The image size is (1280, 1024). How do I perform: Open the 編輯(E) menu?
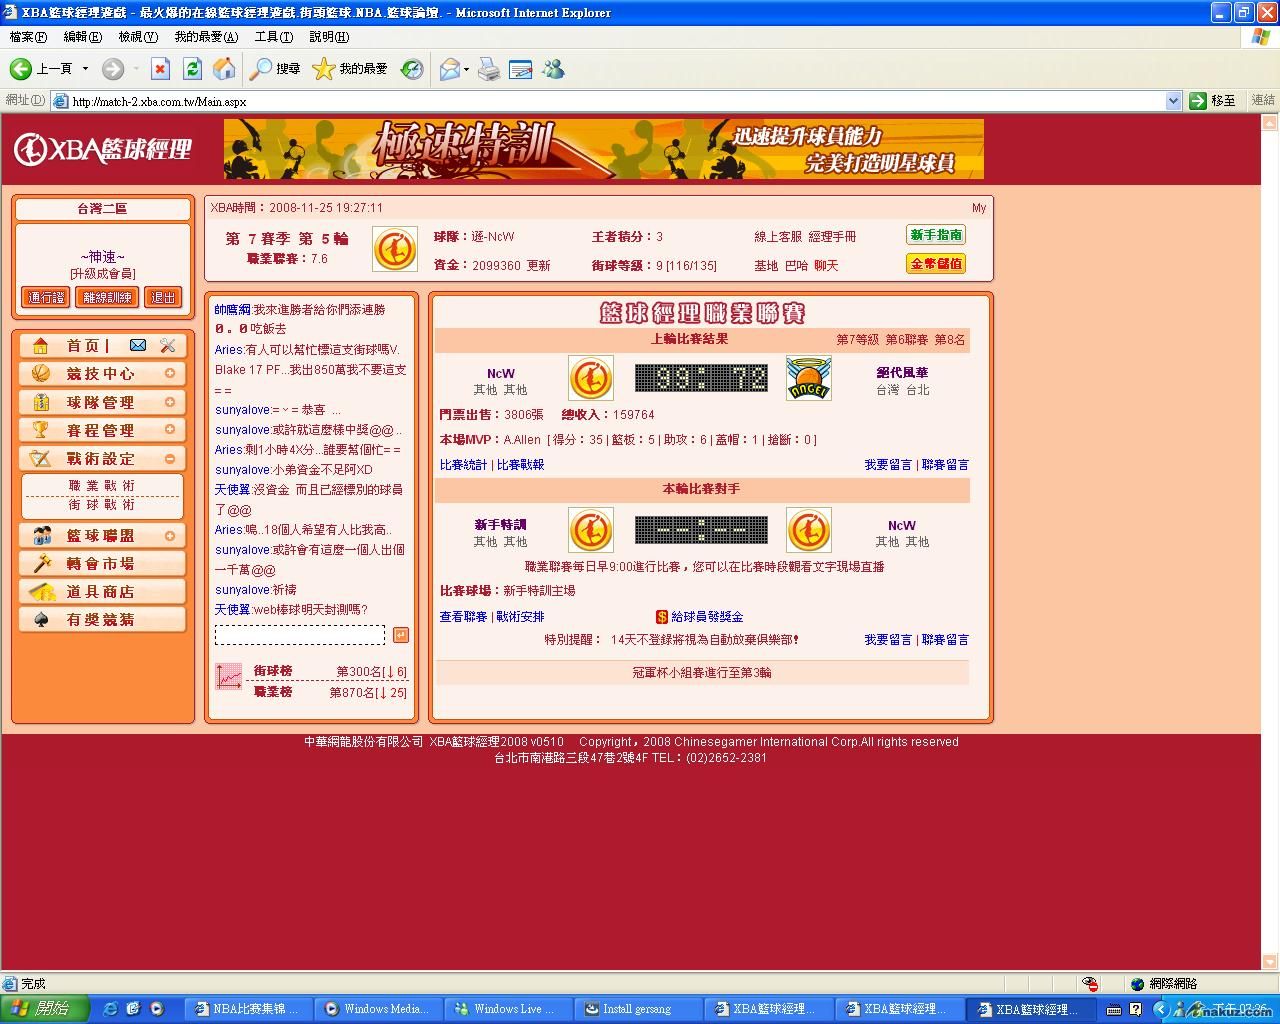pos(83,37)
